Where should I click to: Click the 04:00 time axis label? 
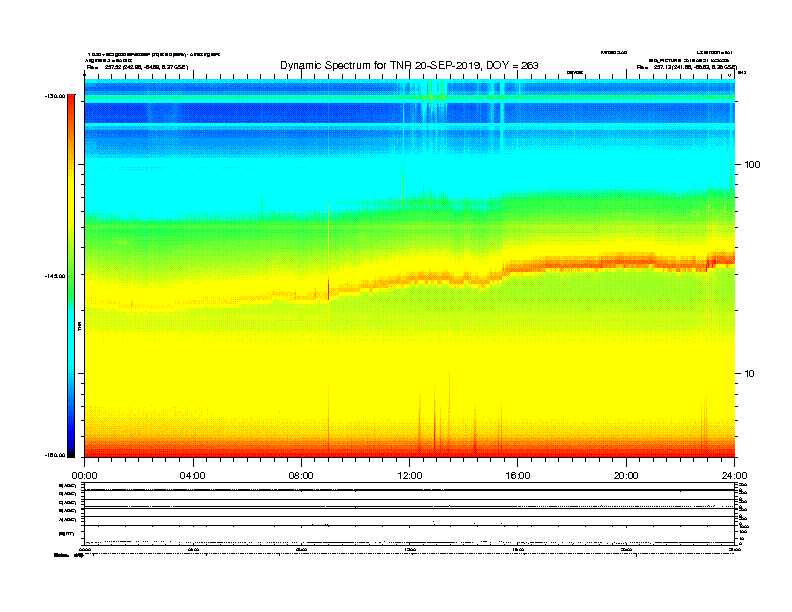[x=193, y=476]
